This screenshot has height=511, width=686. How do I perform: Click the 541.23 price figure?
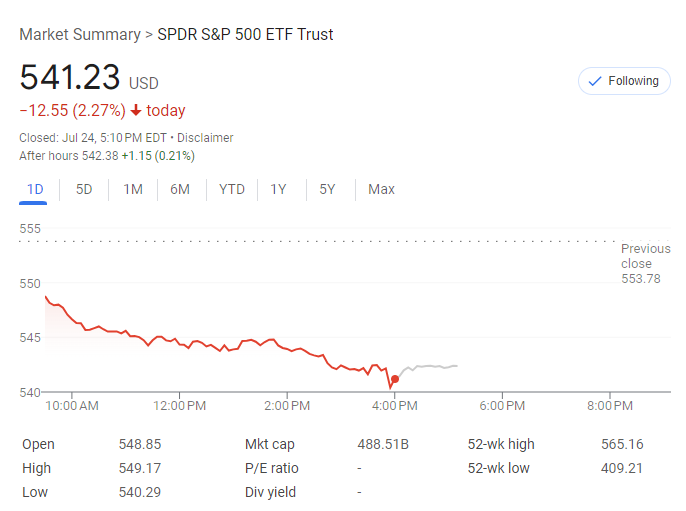pos(70,78)
